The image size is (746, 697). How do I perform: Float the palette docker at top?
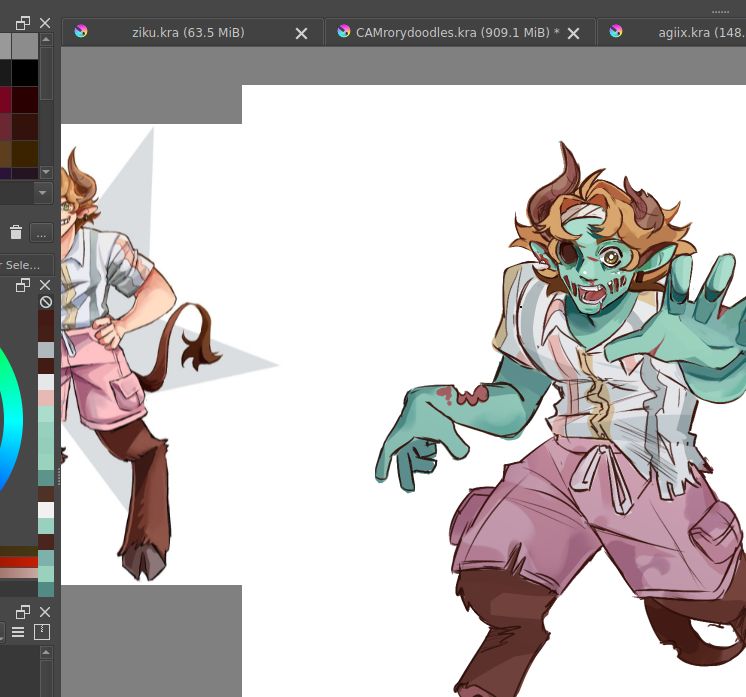point(23,23)
